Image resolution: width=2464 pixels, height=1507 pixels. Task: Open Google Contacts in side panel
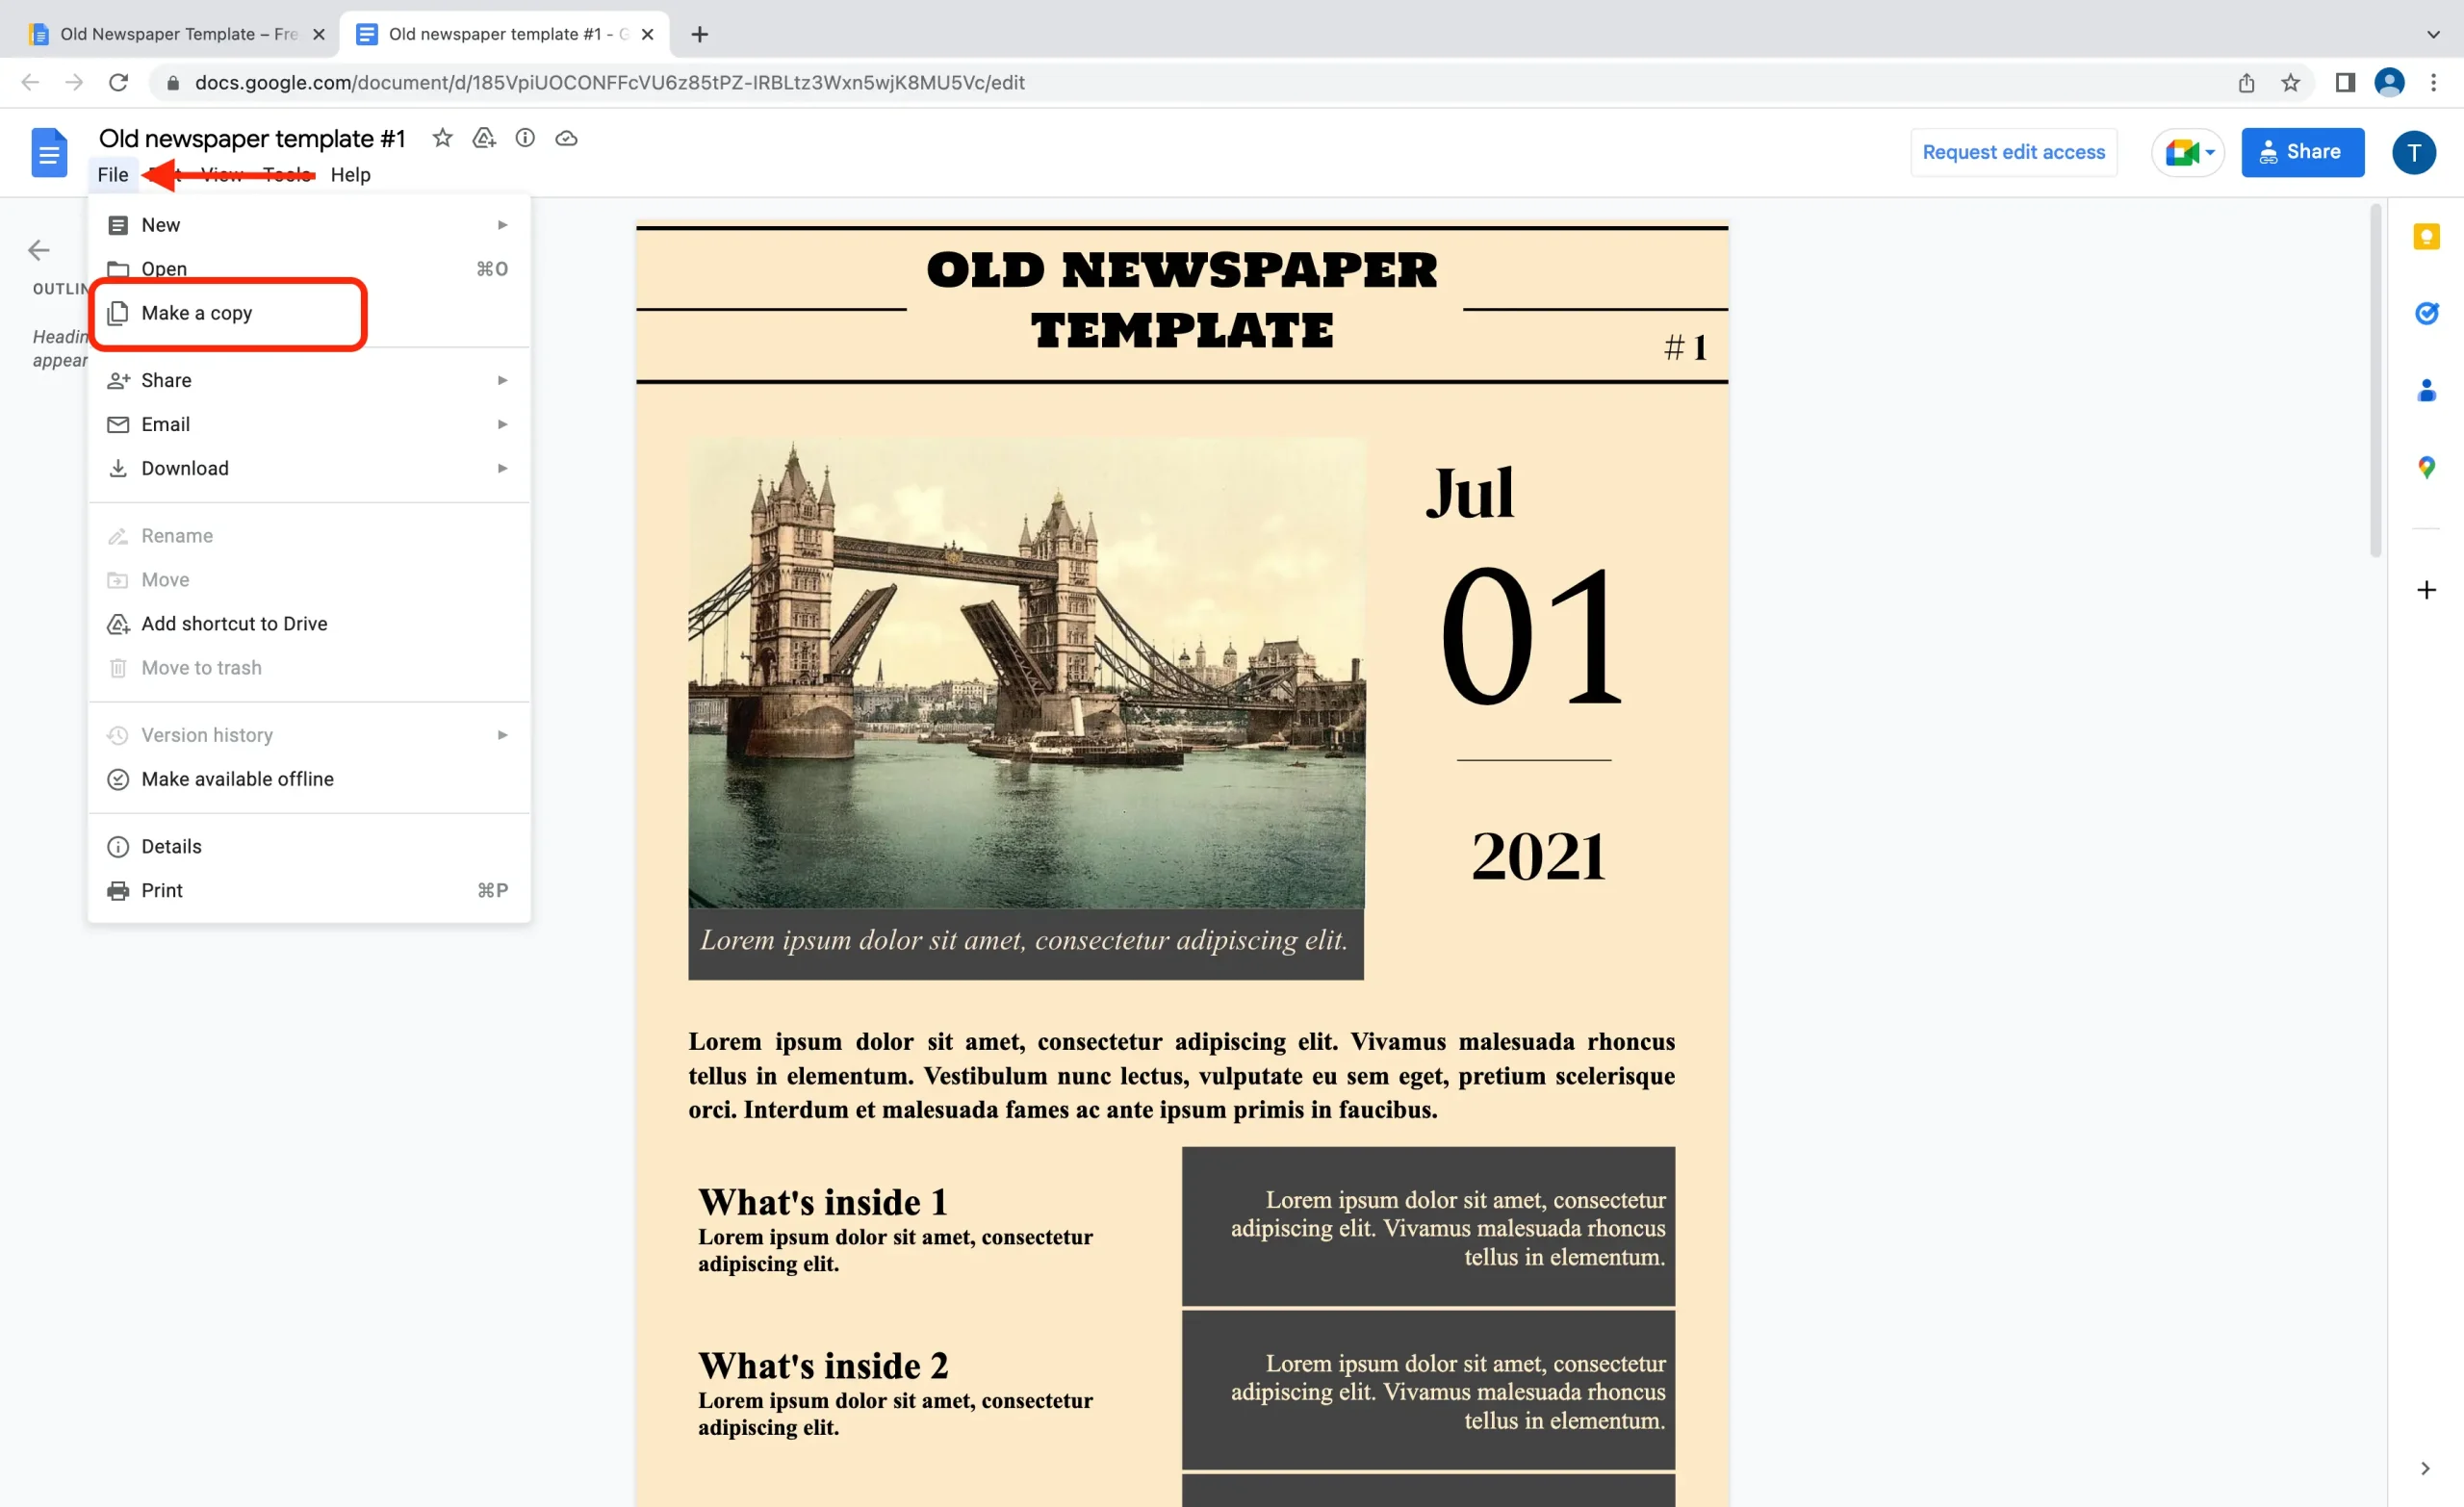pyautogui.click(x=2427, y=390)
